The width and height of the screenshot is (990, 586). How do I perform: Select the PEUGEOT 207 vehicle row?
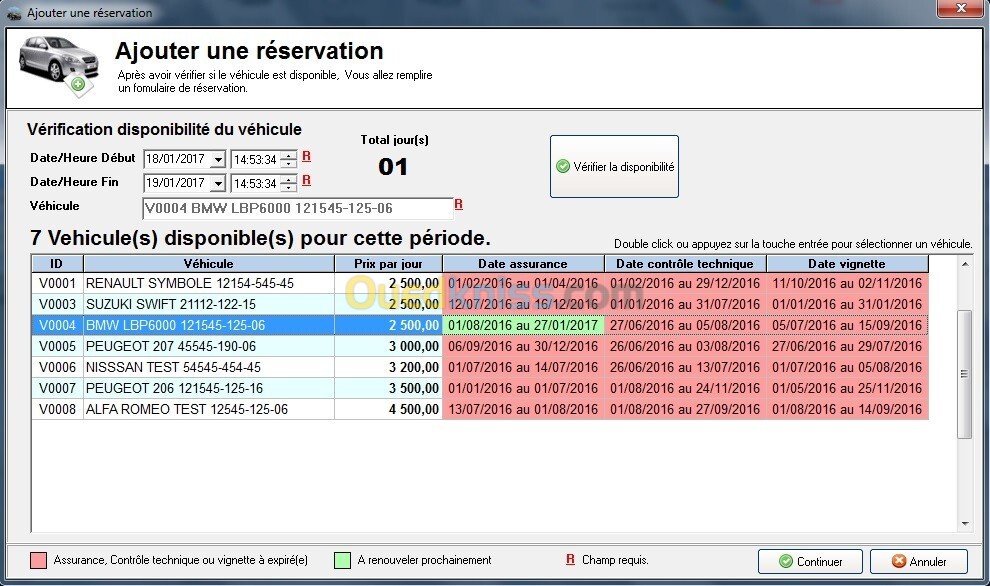pyautogui.click(x=480, y=346)
